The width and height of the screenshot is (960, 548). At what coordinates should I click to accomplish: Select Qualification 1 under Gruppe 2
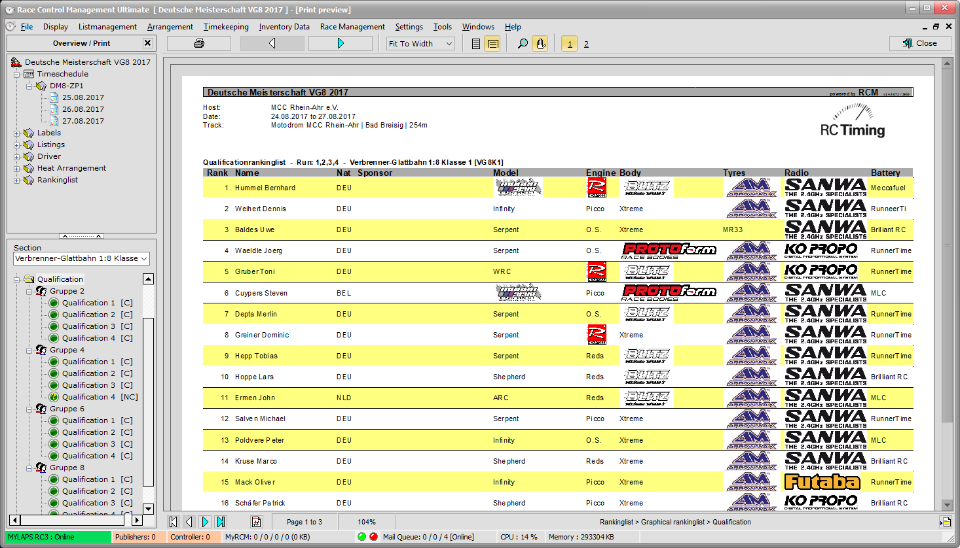tap(97, 303)
